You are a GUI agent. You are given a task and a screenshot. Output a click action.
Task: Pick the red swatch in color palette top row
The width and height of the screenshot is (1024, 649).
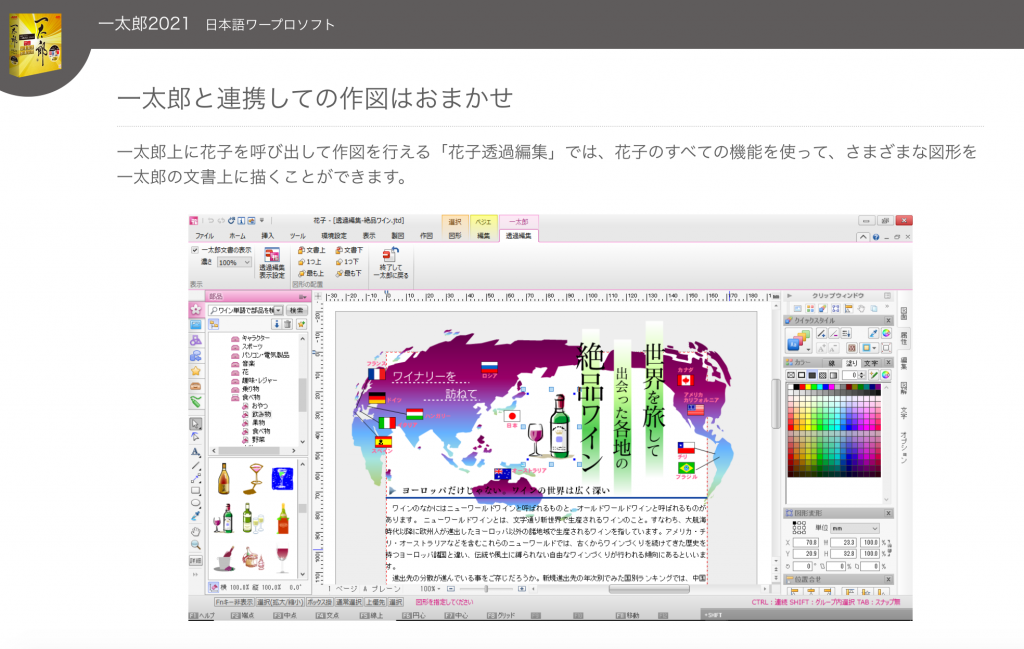coord(803,387)
